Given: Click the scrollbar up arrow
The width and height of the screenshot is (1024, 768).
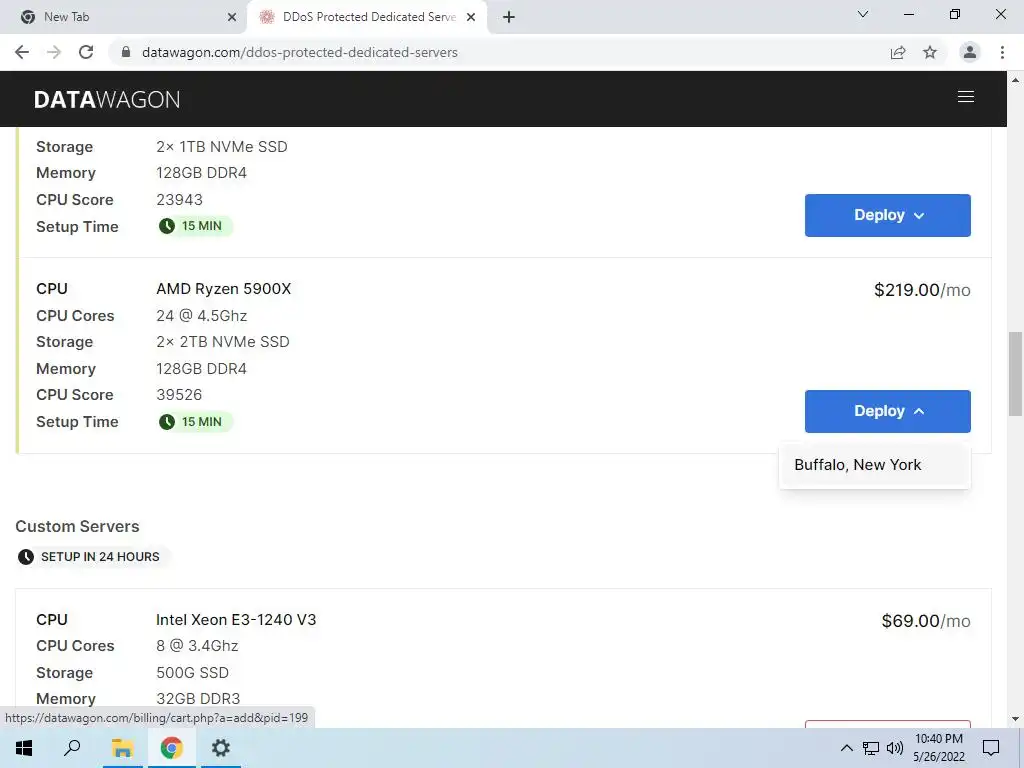Looking at the screenshot, I should (x=1015, y=80).
